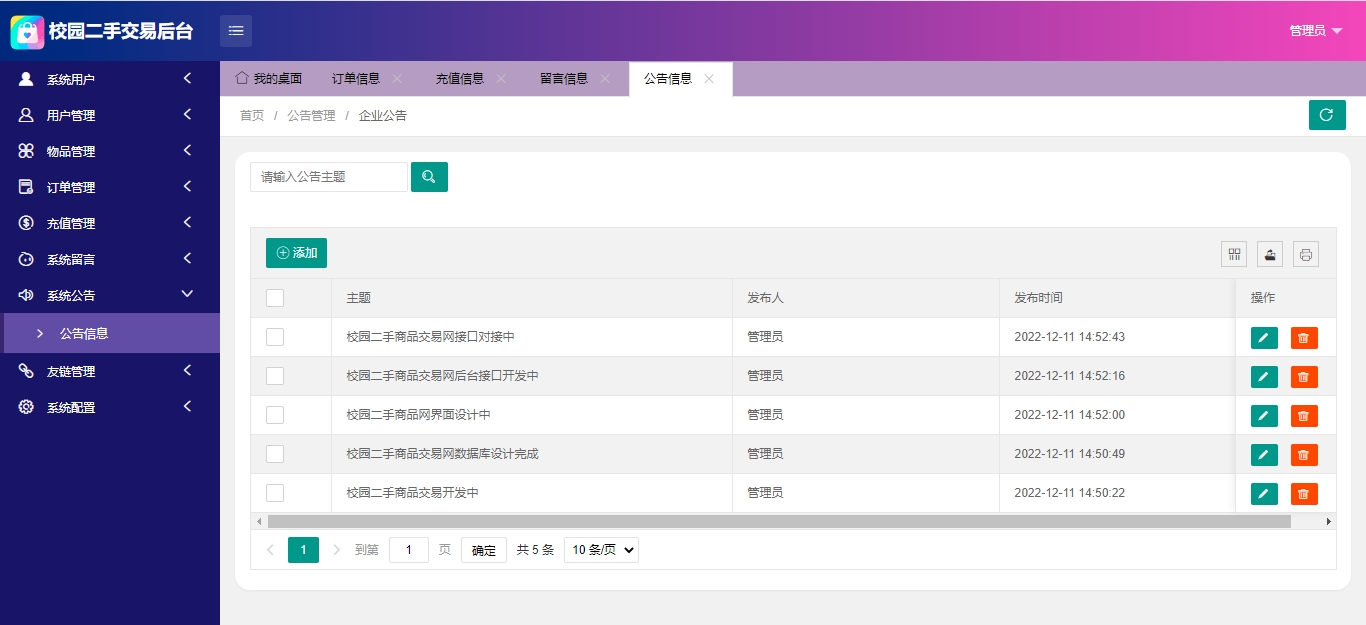The image size is (1366, 625).
Task: Edit the 校园二手商品交易网数据库设计完成 row
Action: tap(1264, 455)
